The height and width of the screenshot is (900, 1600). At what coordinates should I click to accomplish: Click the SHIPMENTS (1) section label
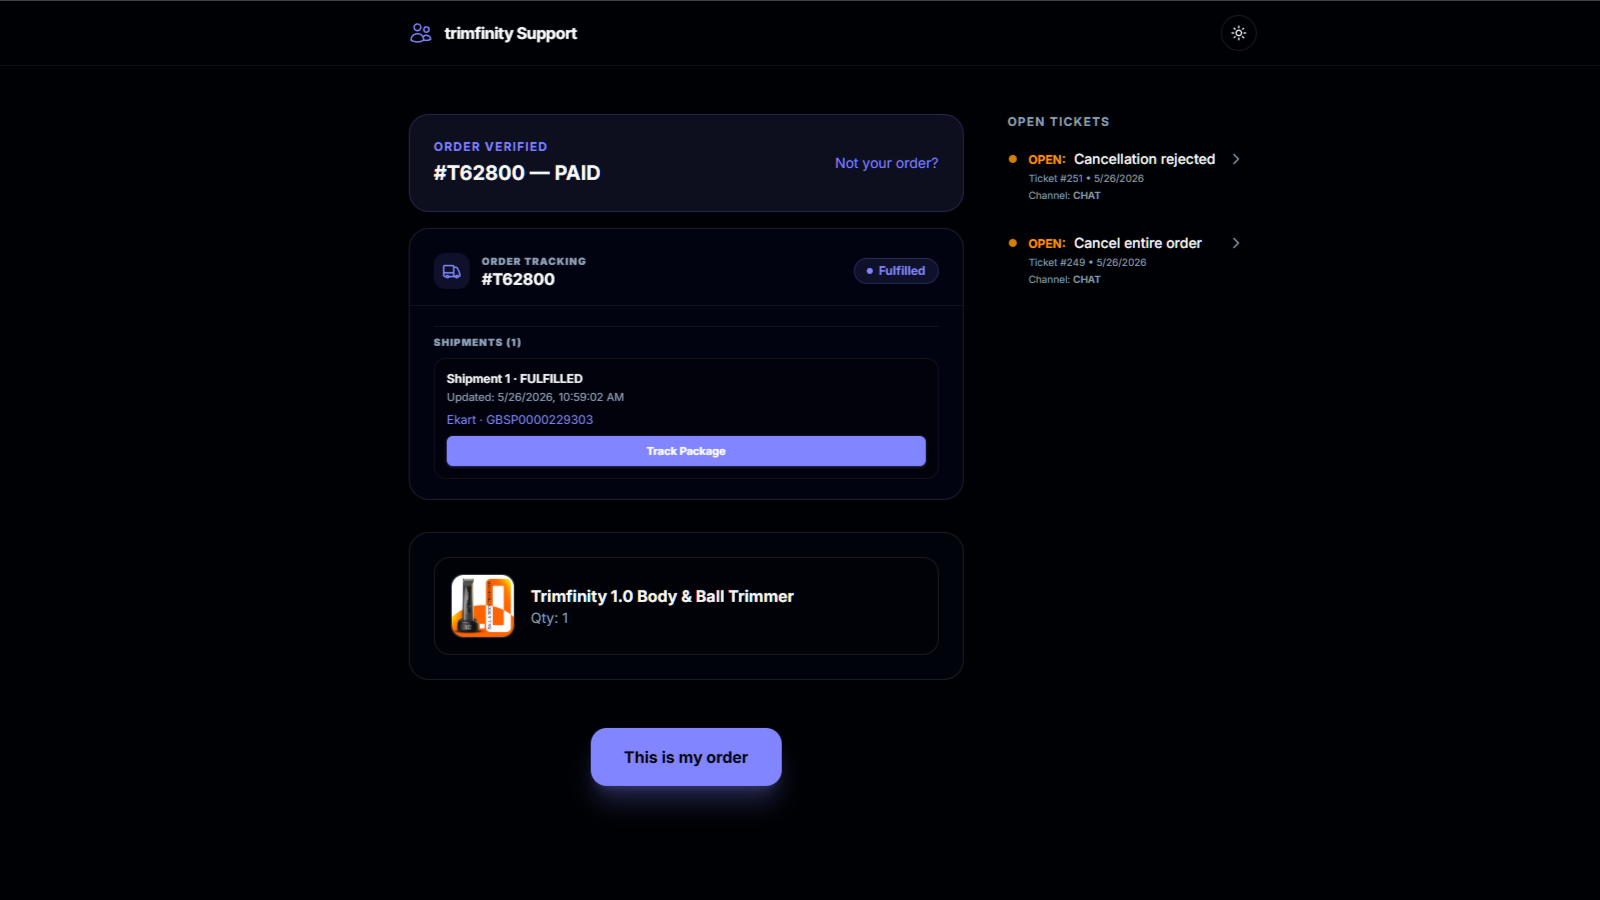pyautogui.click(x=477, y=342)
